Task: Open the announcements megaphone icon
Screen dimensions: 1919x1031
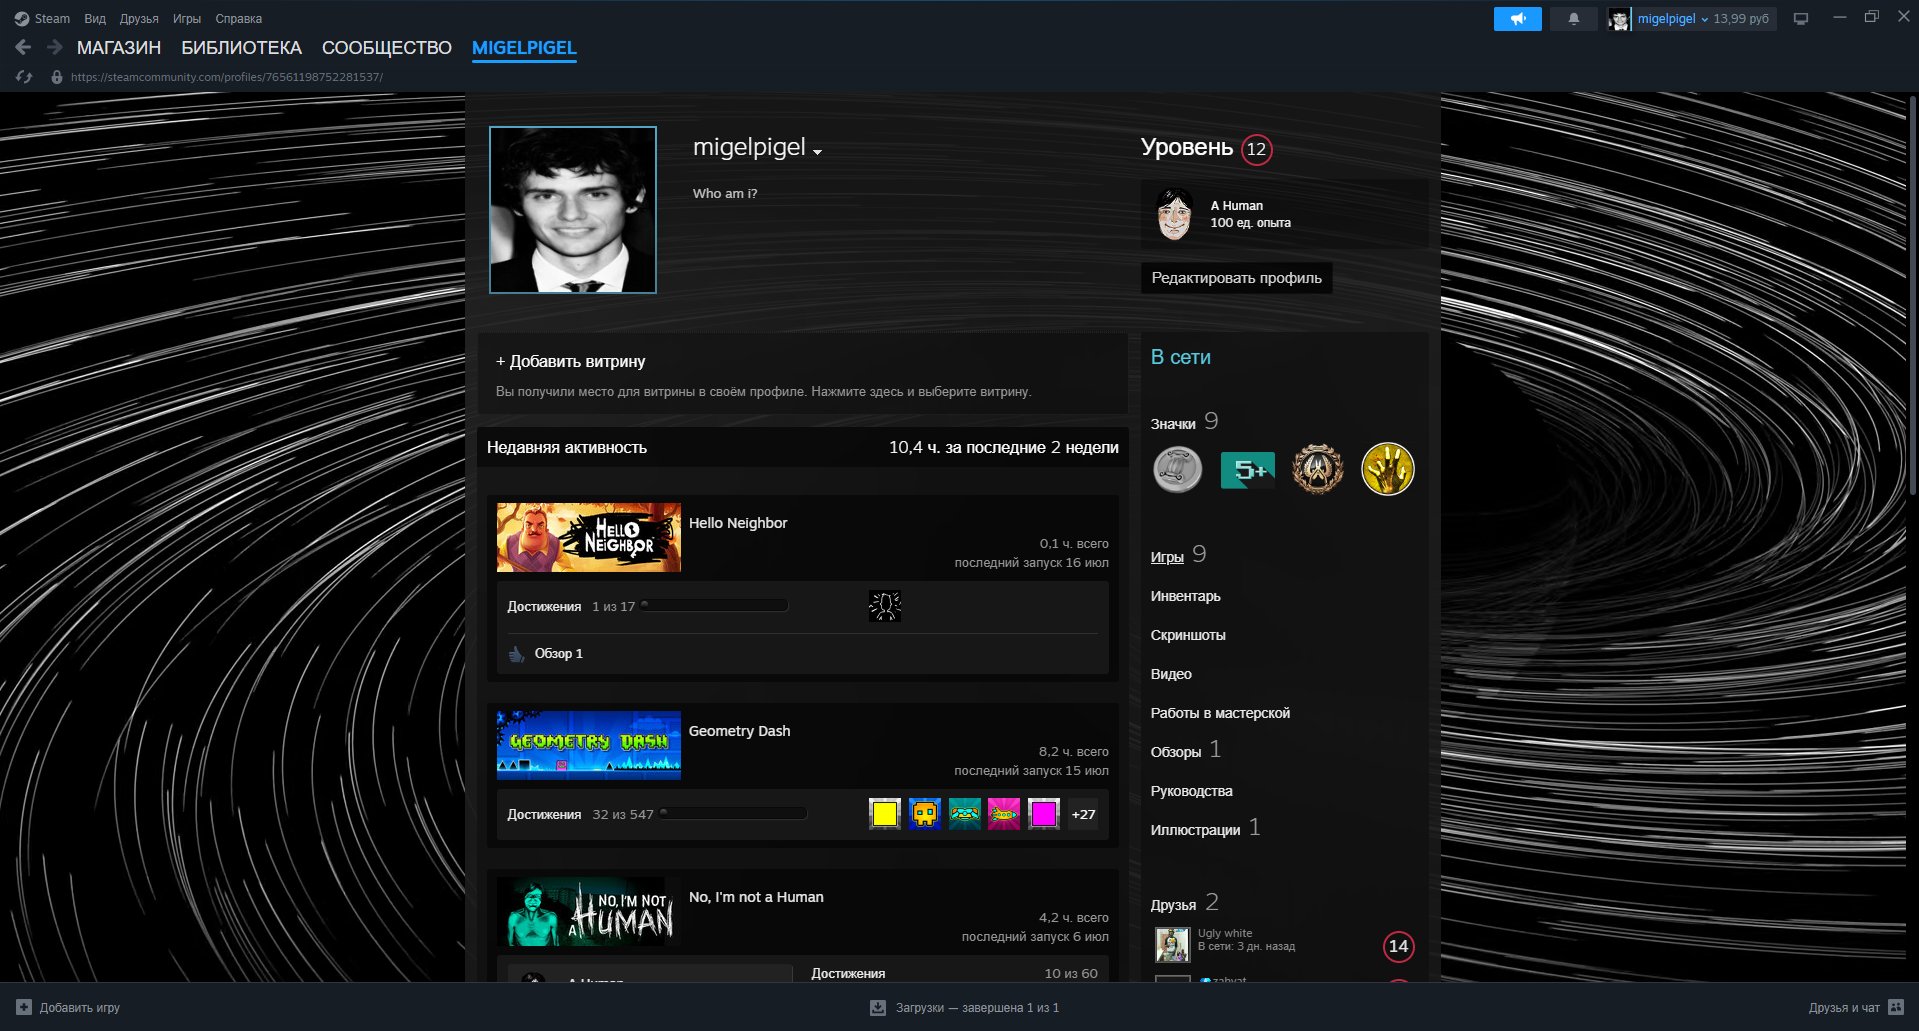Action: [1517, 19]
